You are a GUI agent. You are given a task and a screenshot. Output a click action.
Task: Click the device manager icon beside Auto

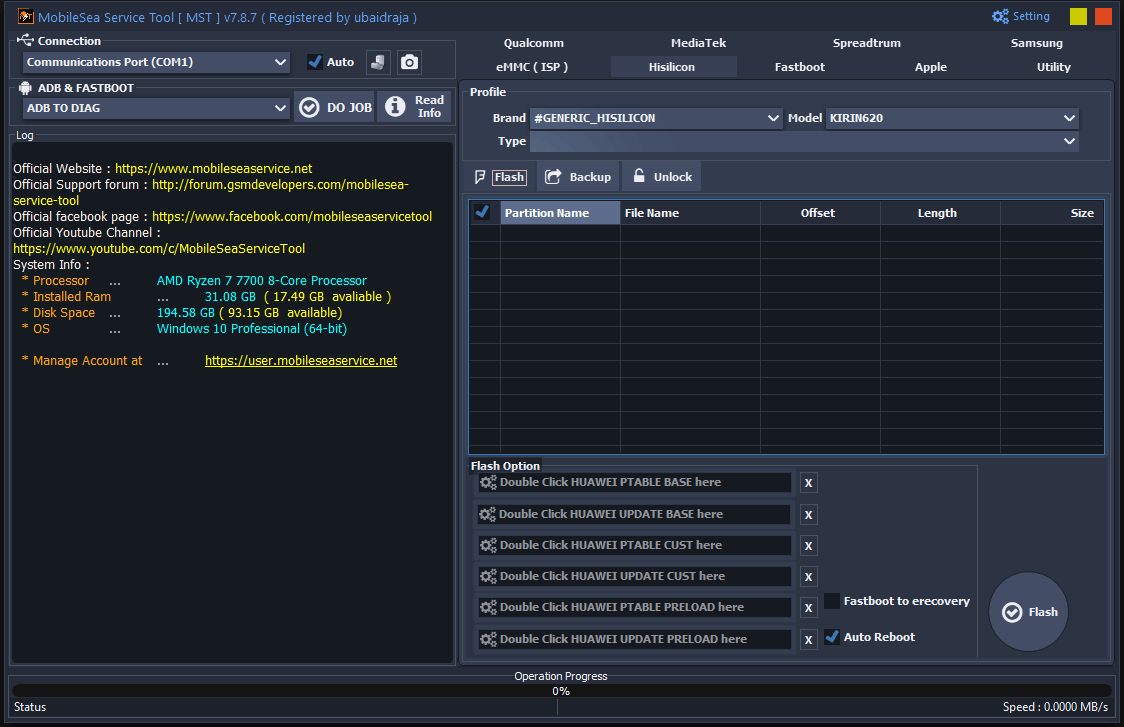378,62
